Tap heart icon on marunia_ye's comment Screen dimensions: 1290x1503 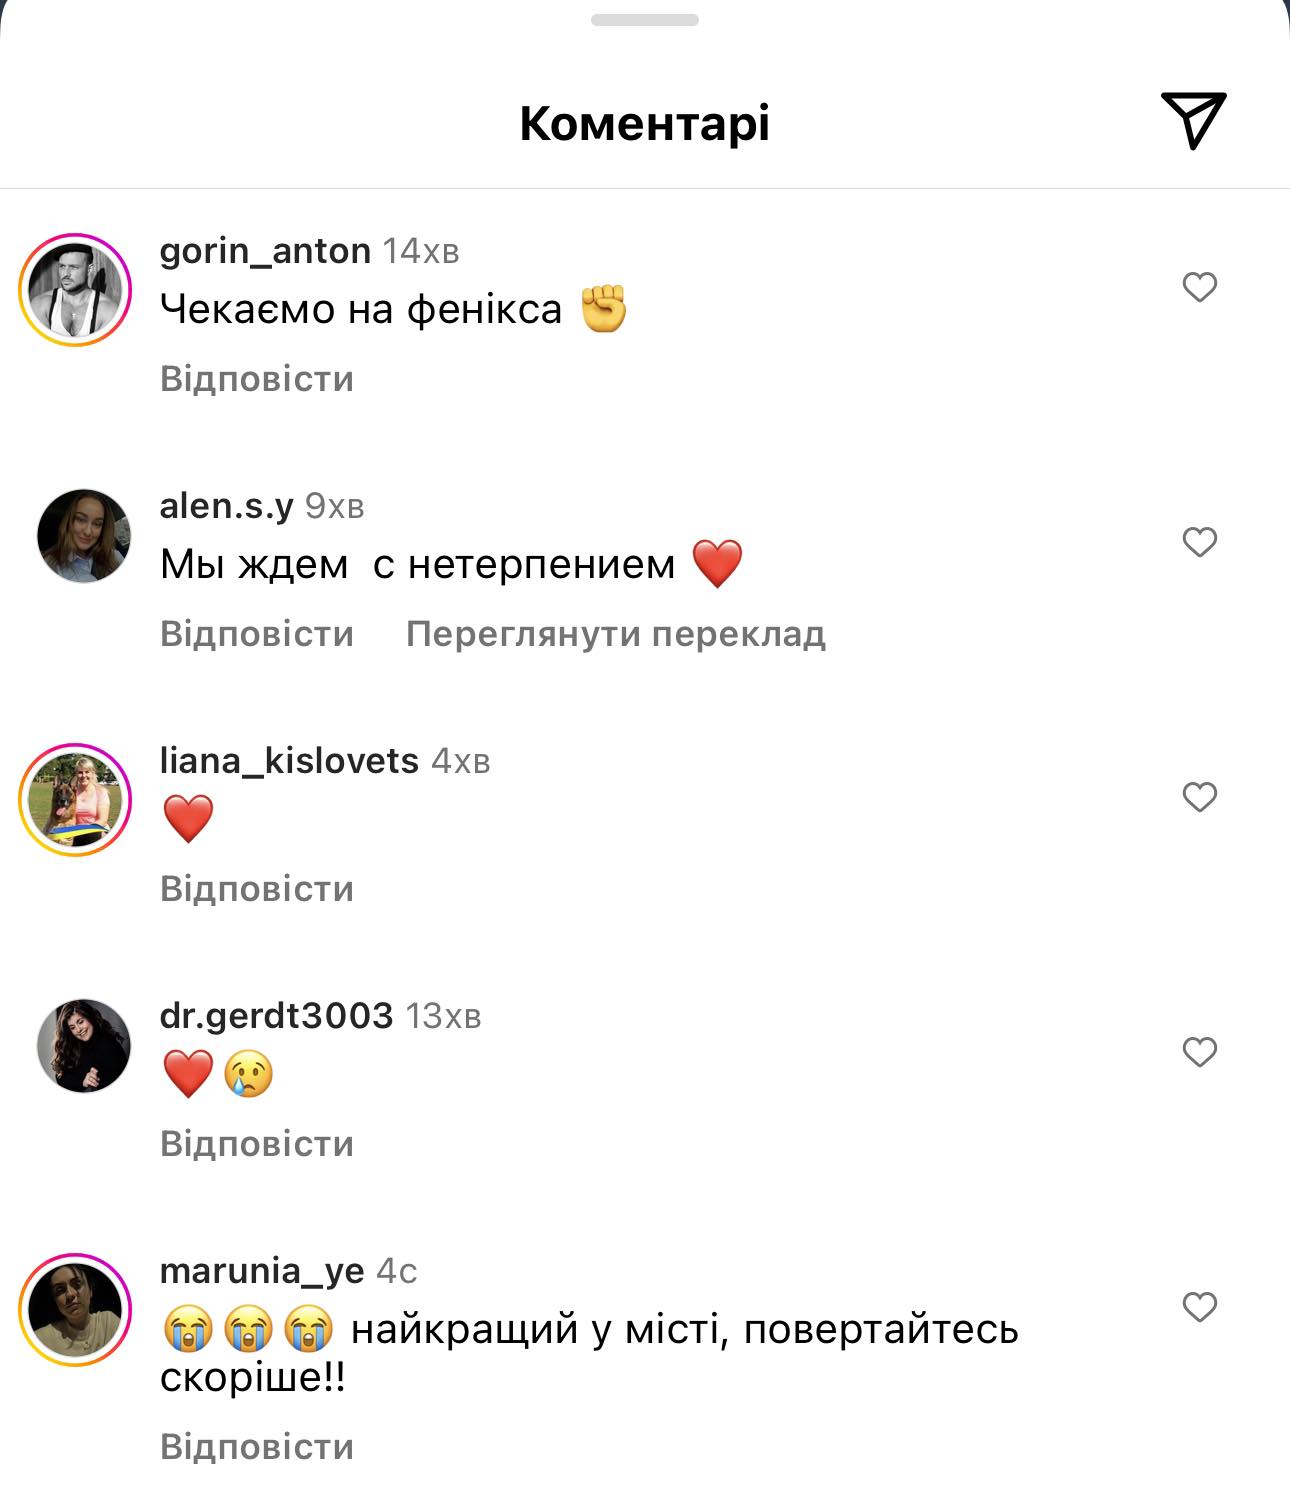[x=1199, y=1308]
